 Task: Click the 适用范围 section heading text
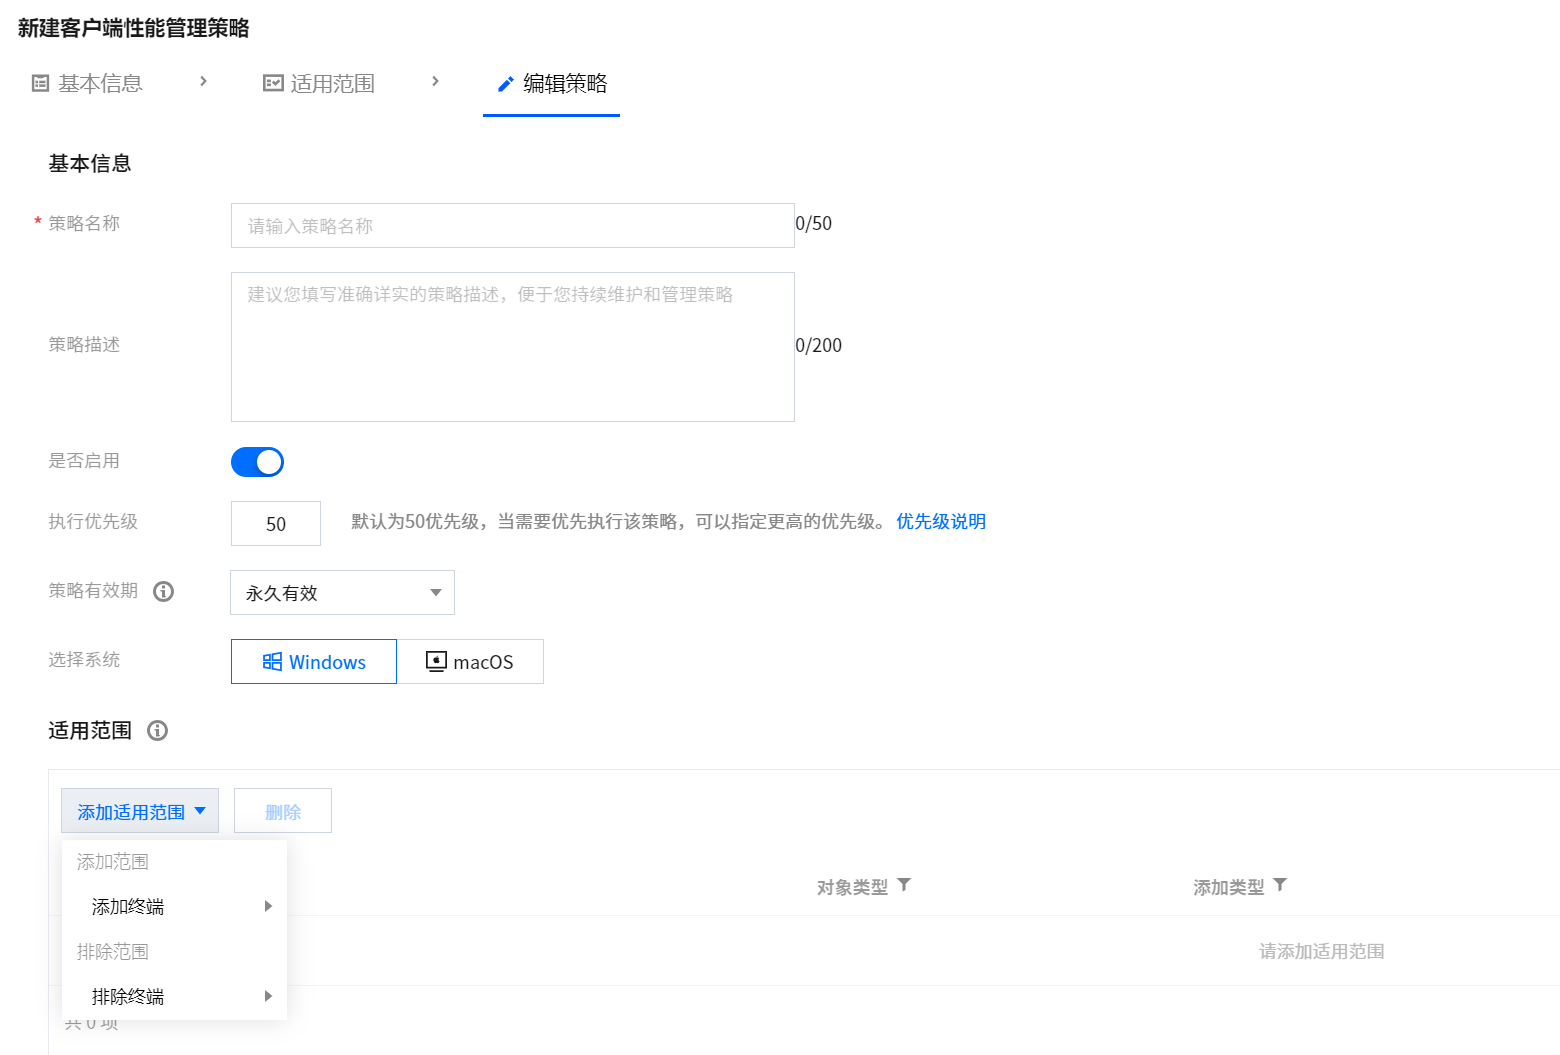[90, 731]
